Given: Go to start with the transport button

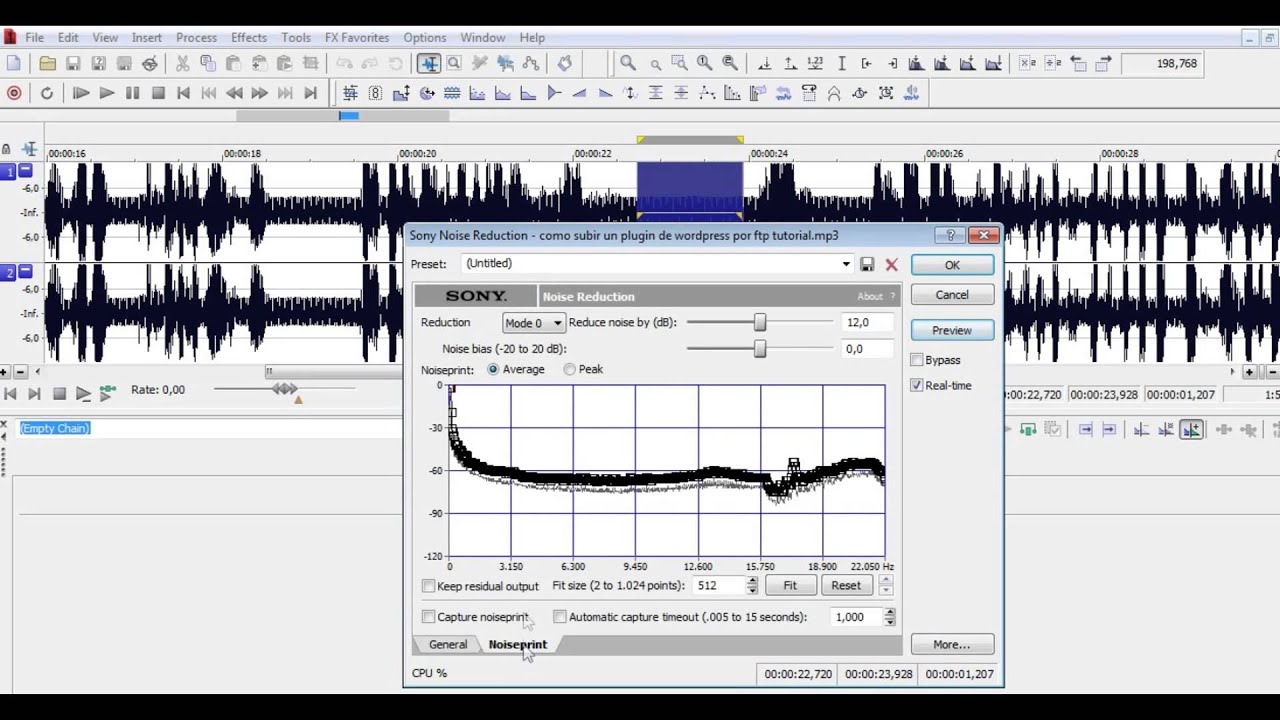Looking at the screenshot, I should pos(183,93).
